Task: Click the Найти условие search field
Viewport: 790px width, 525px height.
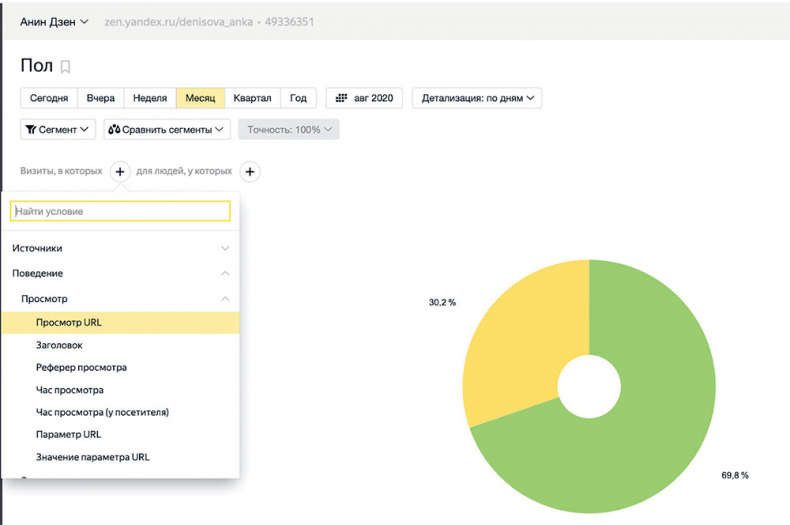Action: click(x=120, y=211)
